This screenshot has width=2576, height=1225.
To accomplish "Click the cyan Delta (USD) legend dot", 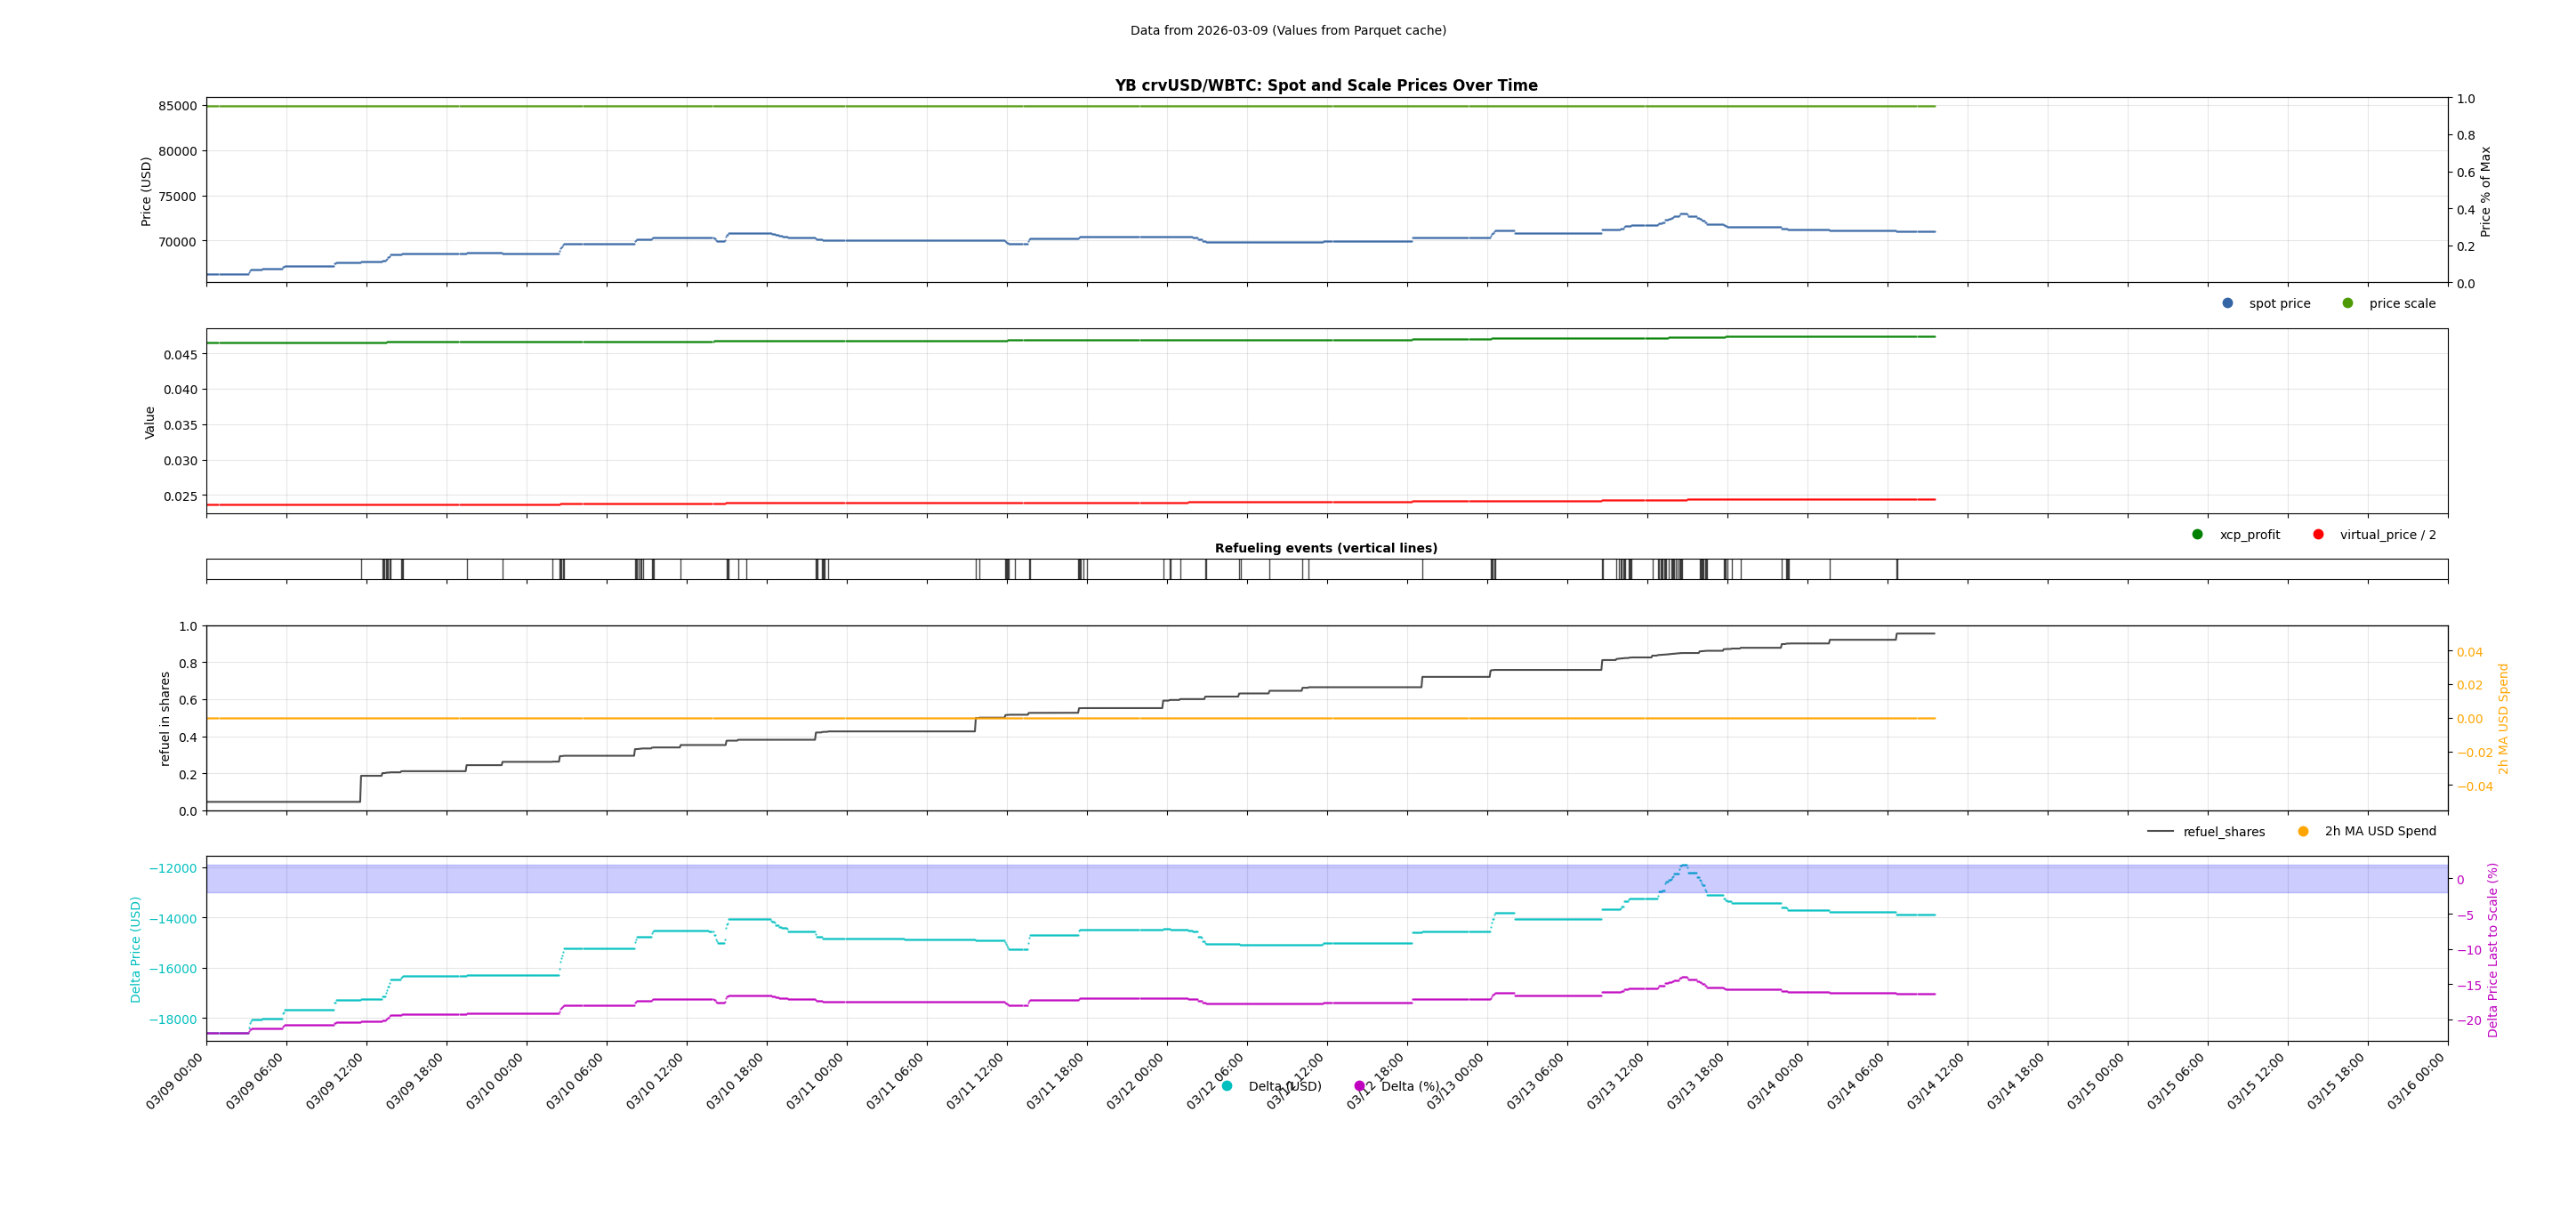I will (x=1225, y=1085).
